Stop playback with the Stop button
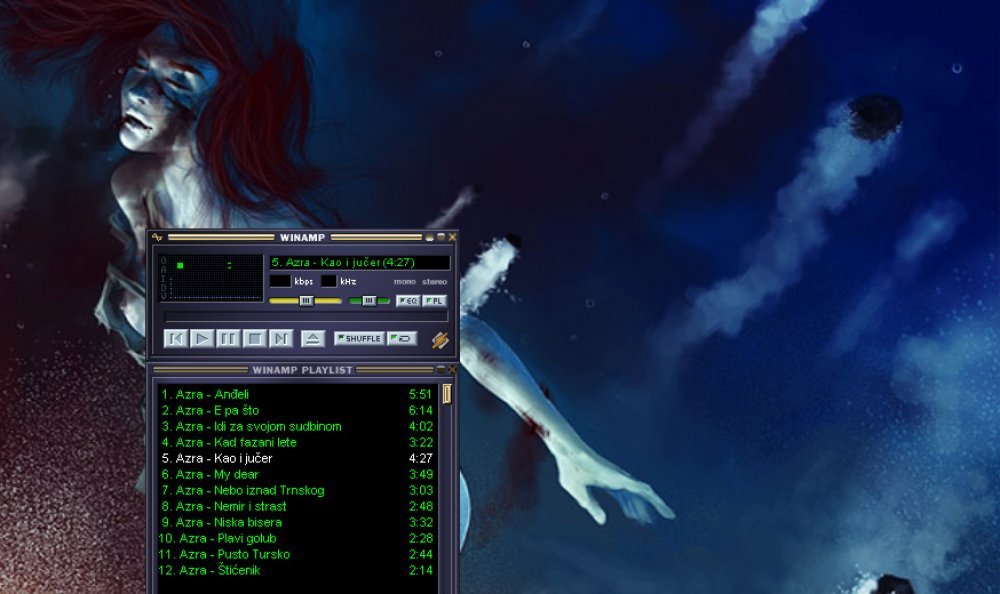1000x594 pixels. [254, 338]
